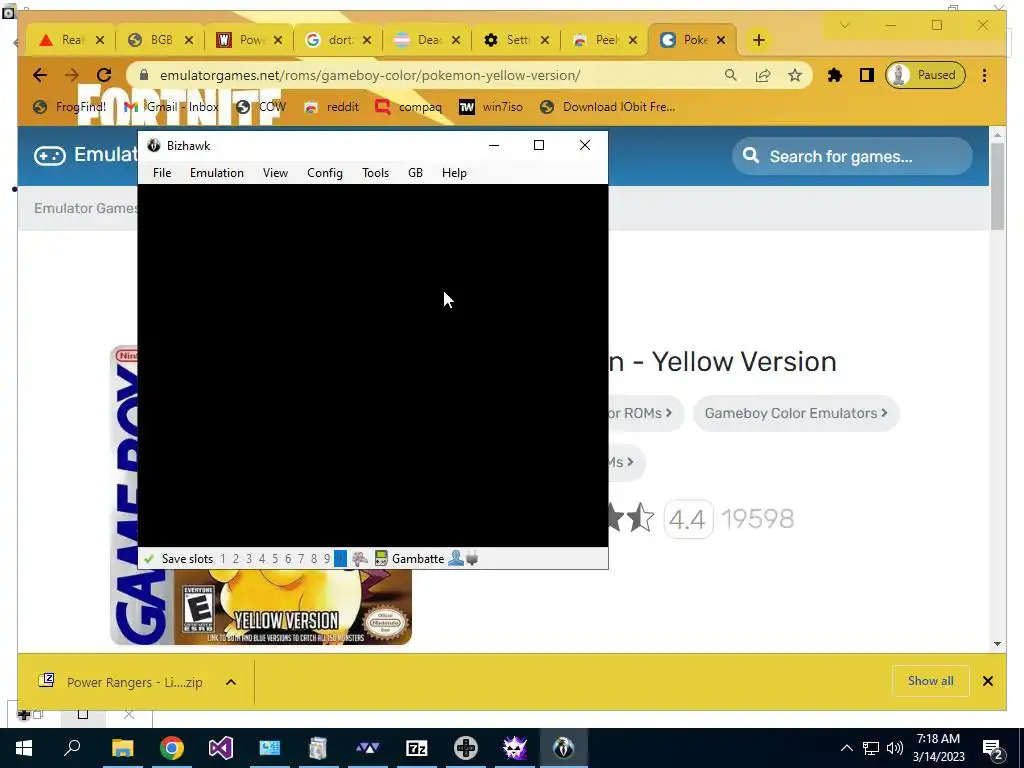1024x768 pixels.
Task: Open a new Chrome tab
Action: click(x=758, y=40)
